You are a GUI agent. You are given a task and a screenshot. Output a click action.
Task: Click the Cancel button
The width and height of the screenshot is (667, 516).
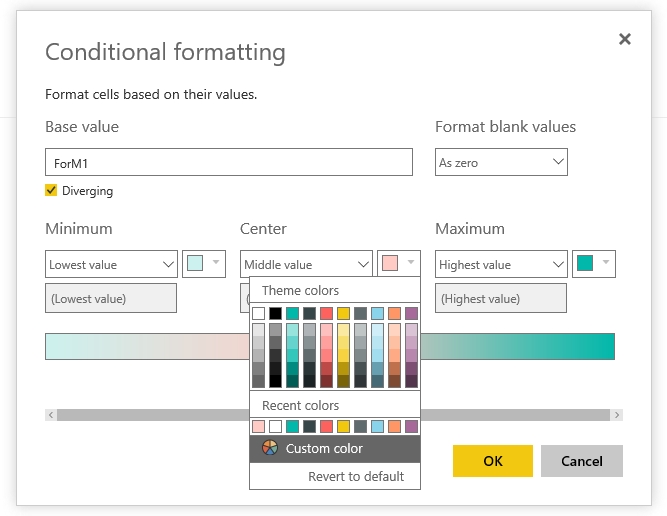click(x=581, y=461)
